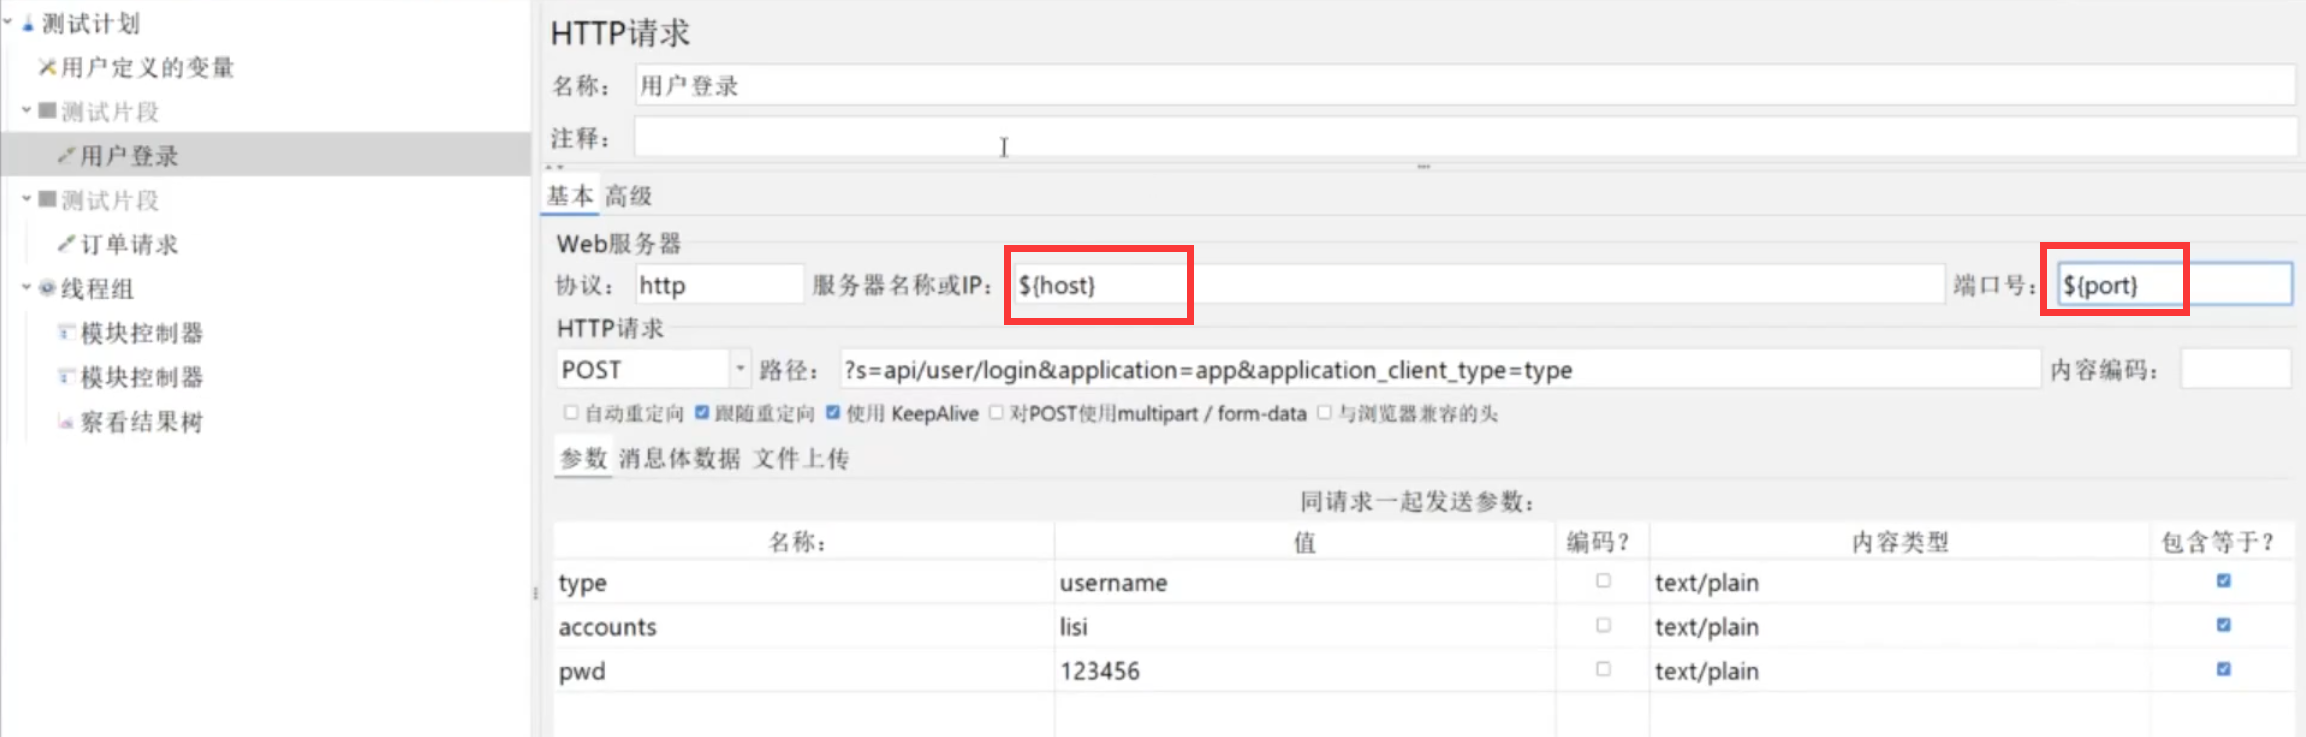
Task: Select 模块控制器 icon directly below 线程组
Action: coord(67,332)
